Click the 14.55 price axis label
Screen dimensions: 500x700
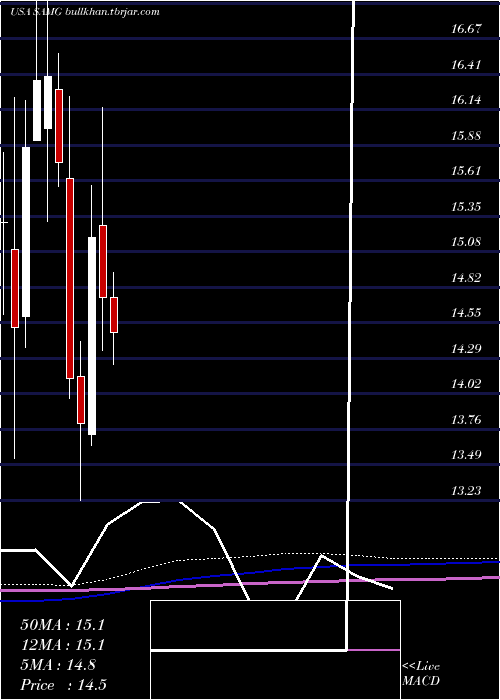(x=466, y=313)
